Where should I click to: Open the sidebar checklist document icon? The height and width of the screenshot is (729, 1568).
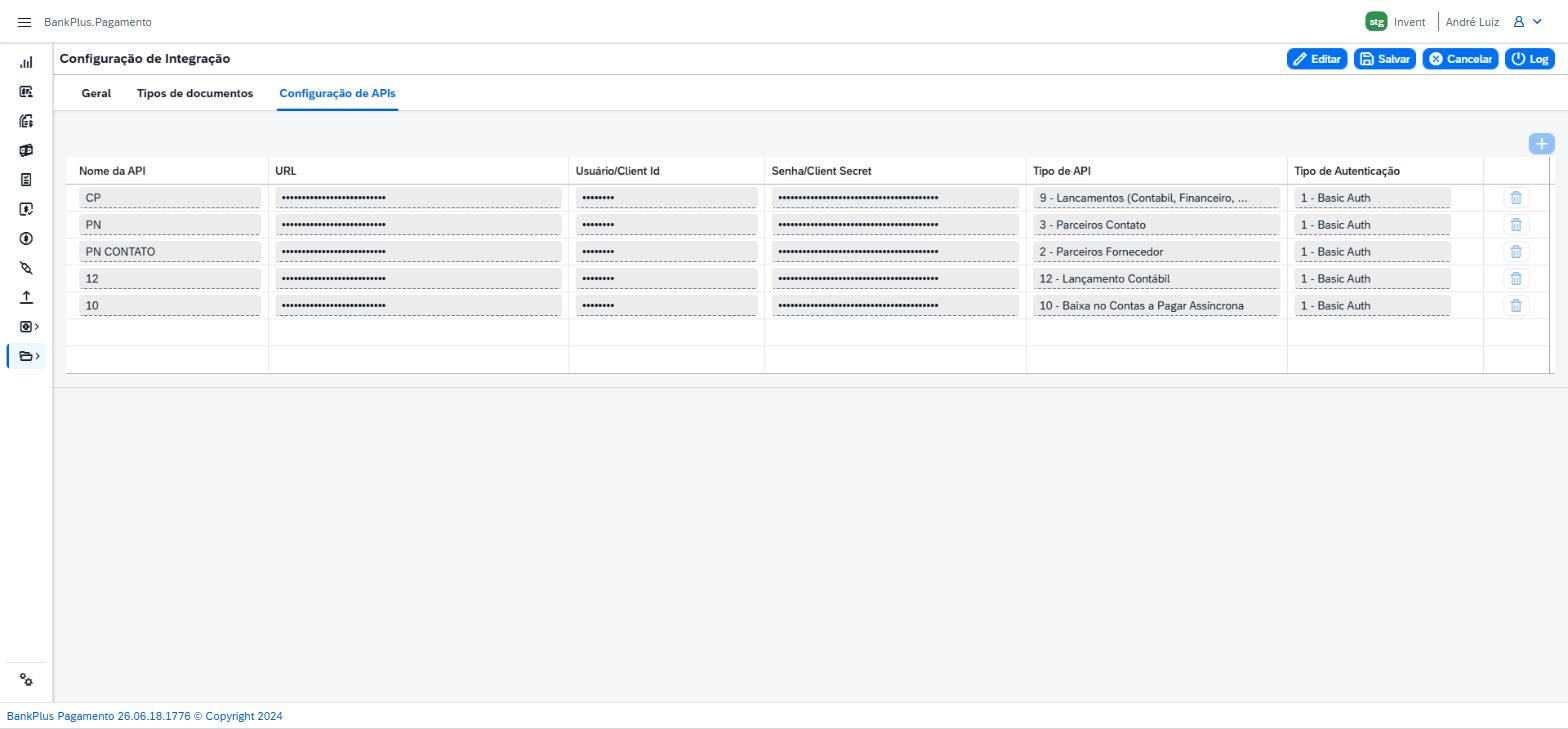[26, 180]
